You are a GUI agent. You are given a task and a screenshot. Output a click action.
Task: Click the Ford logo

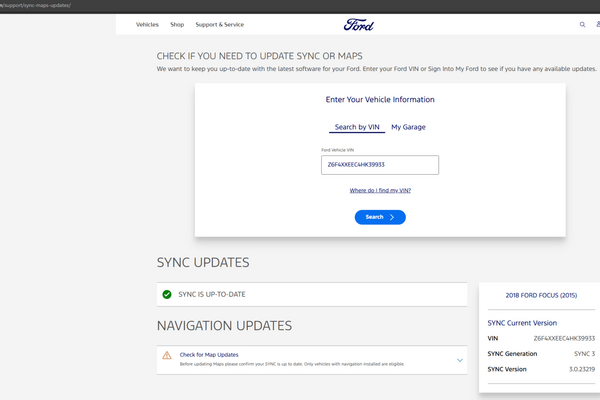point(359,25)
